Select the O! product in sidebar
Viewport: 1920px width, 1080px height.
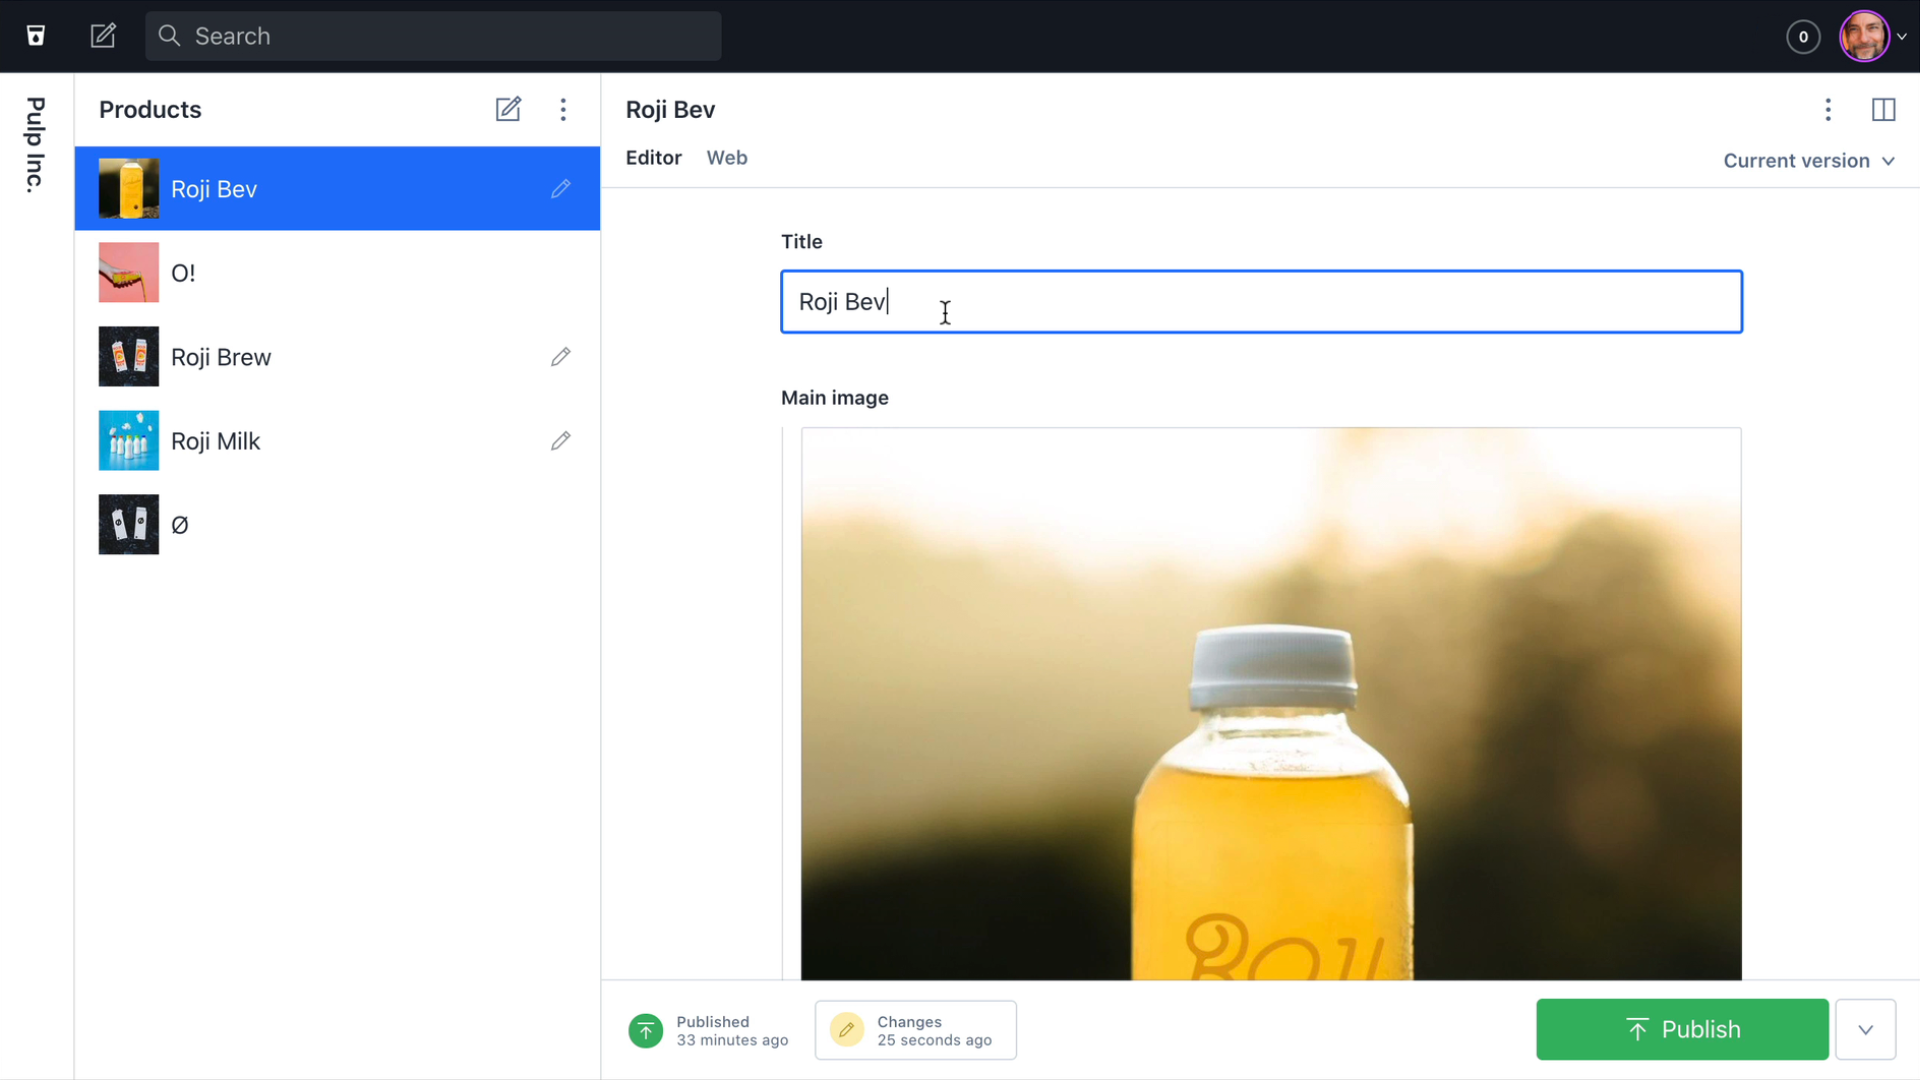(336, 272)
